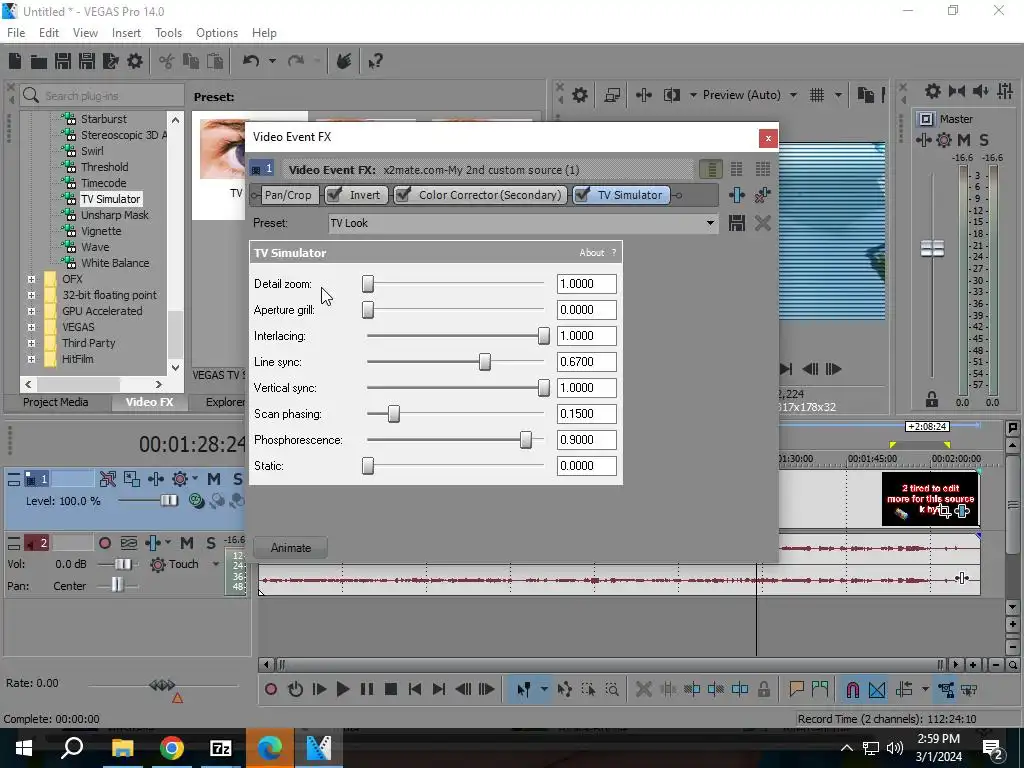Toggle Loop Playback button

(x=295, y=689)
